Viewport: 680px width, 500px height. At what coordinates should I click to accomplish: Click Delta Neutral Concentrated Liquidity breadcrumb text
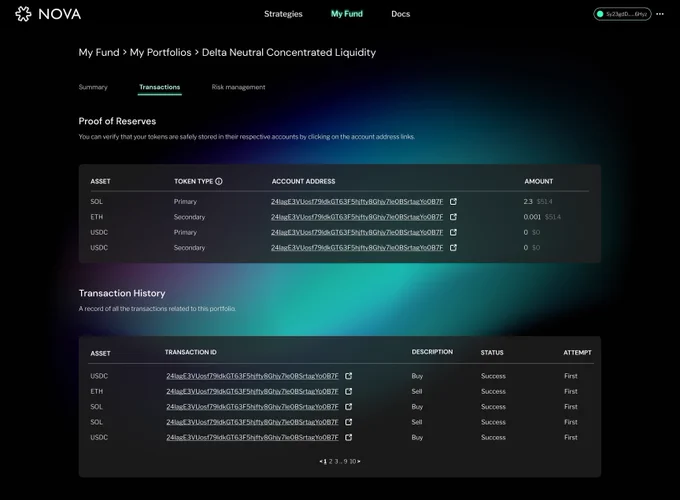[289, 52]
